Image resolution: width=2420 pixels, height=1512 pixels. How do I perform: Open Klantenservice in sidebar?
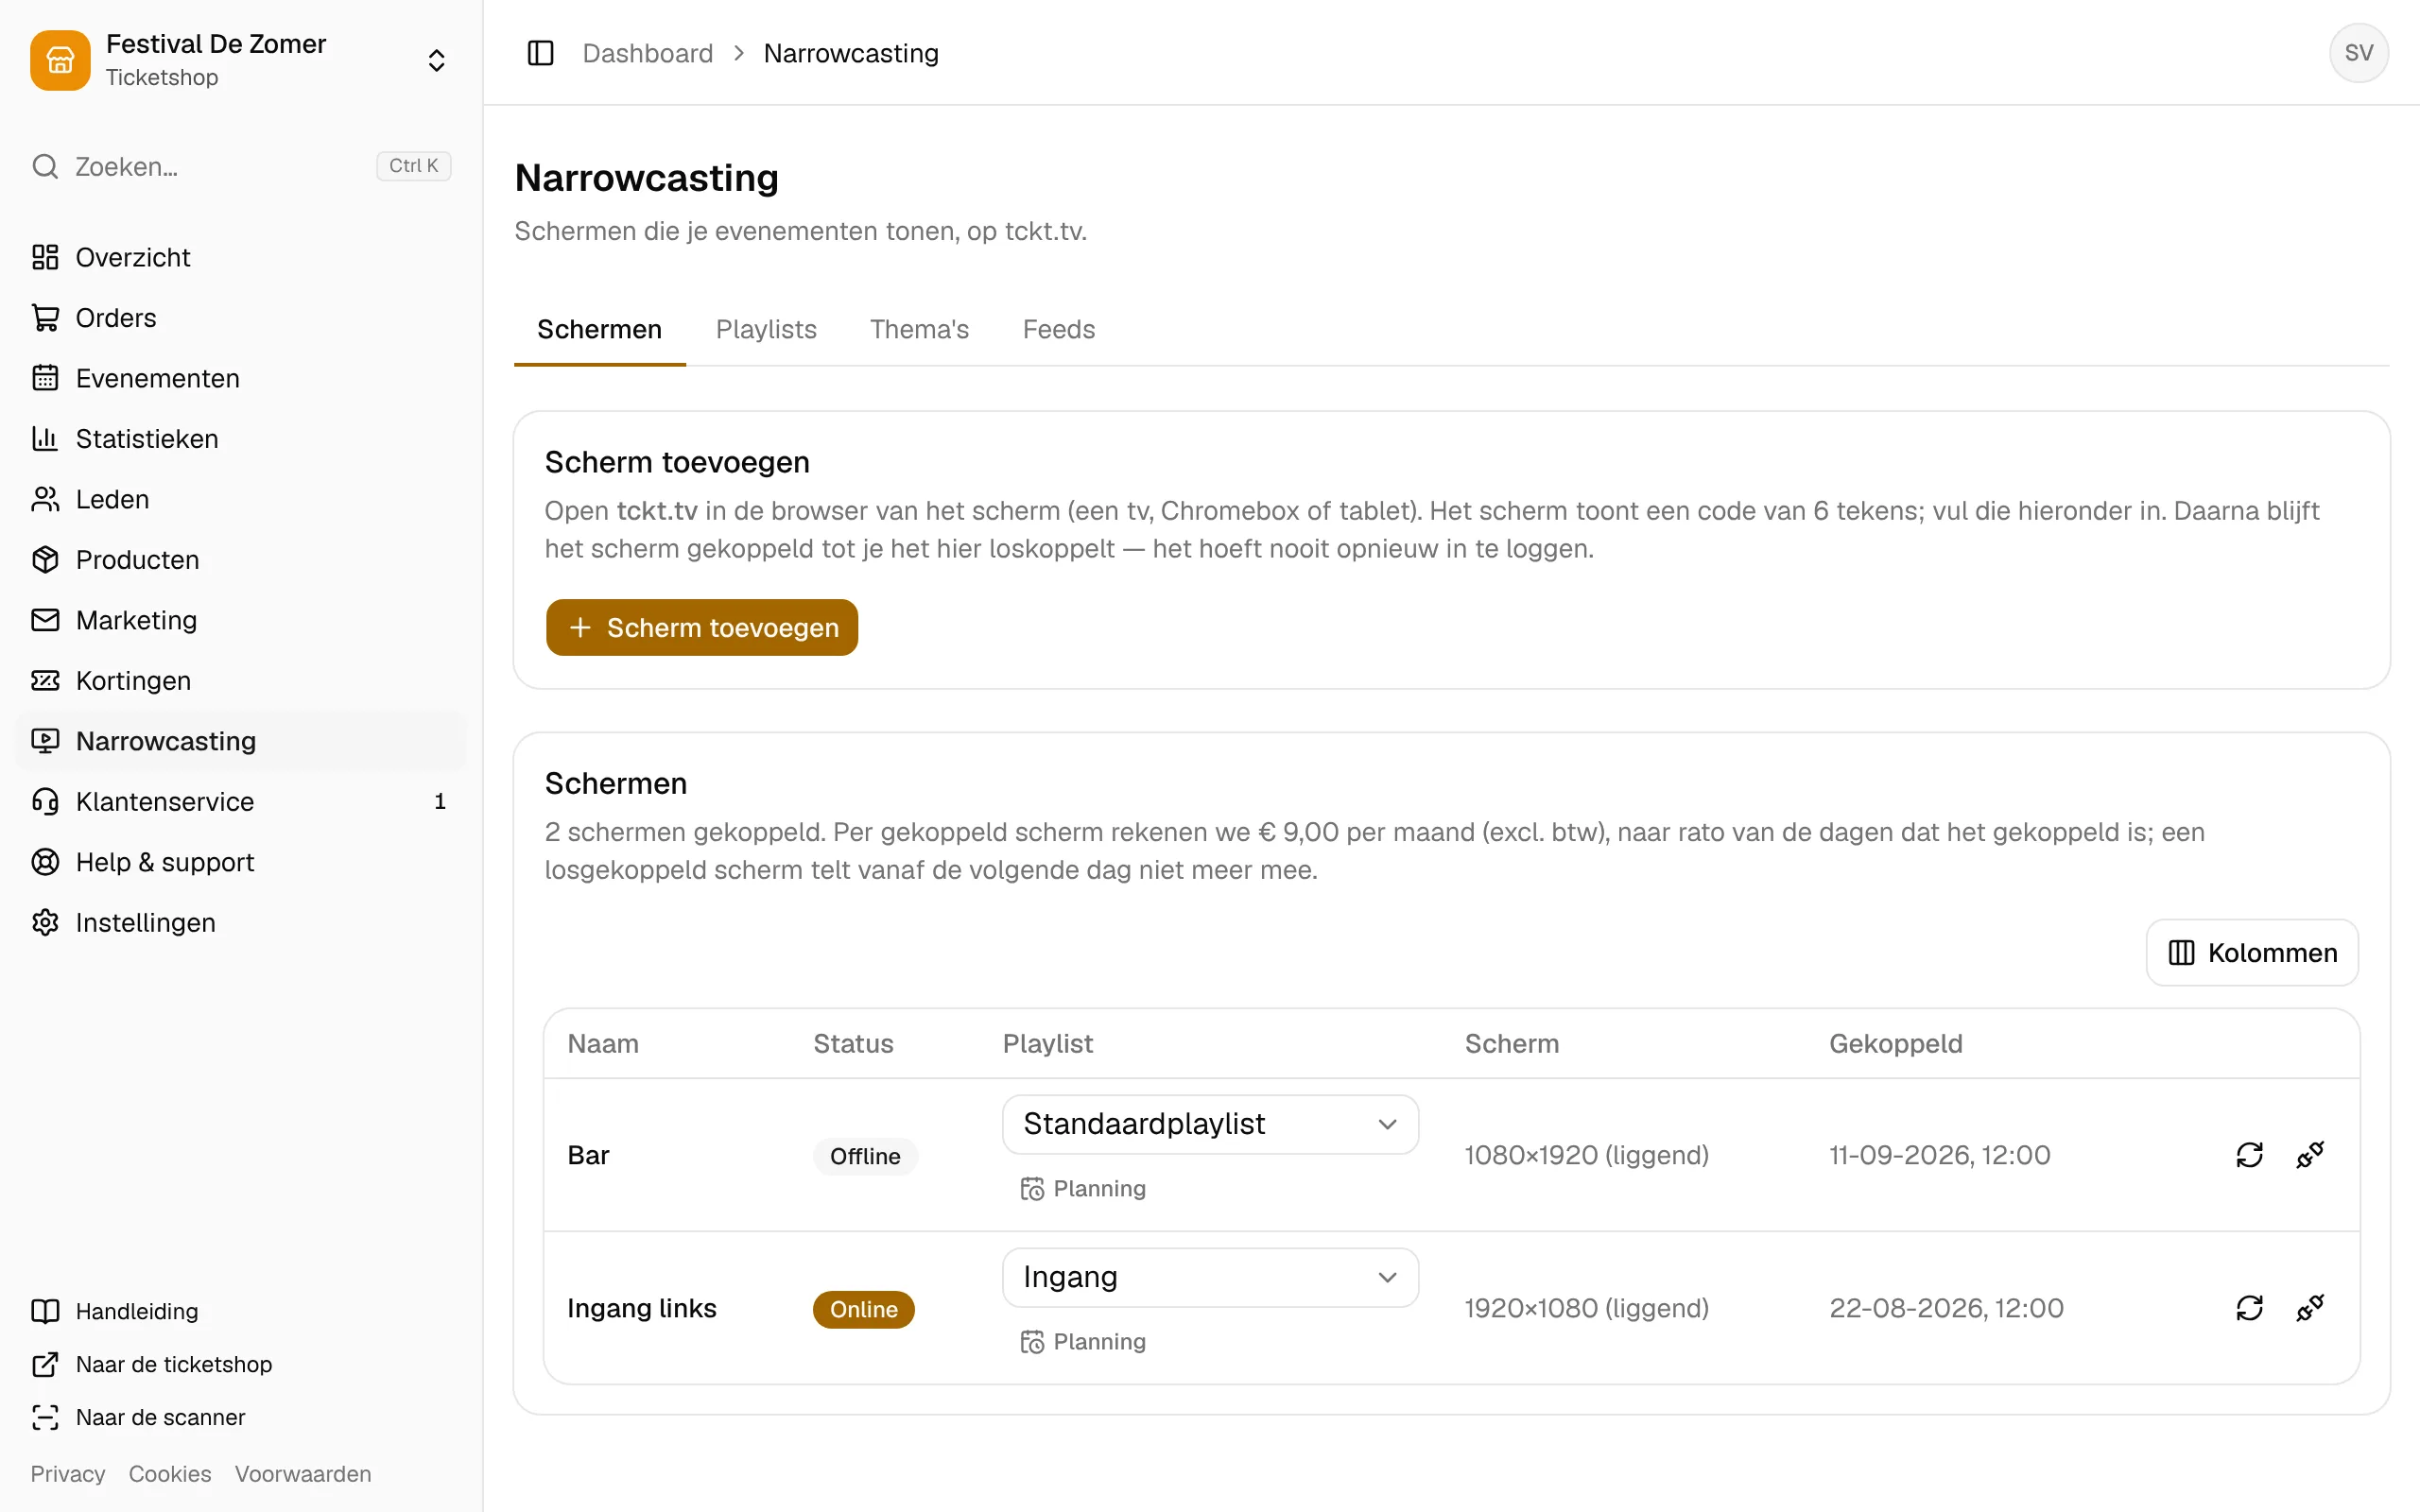241,802
